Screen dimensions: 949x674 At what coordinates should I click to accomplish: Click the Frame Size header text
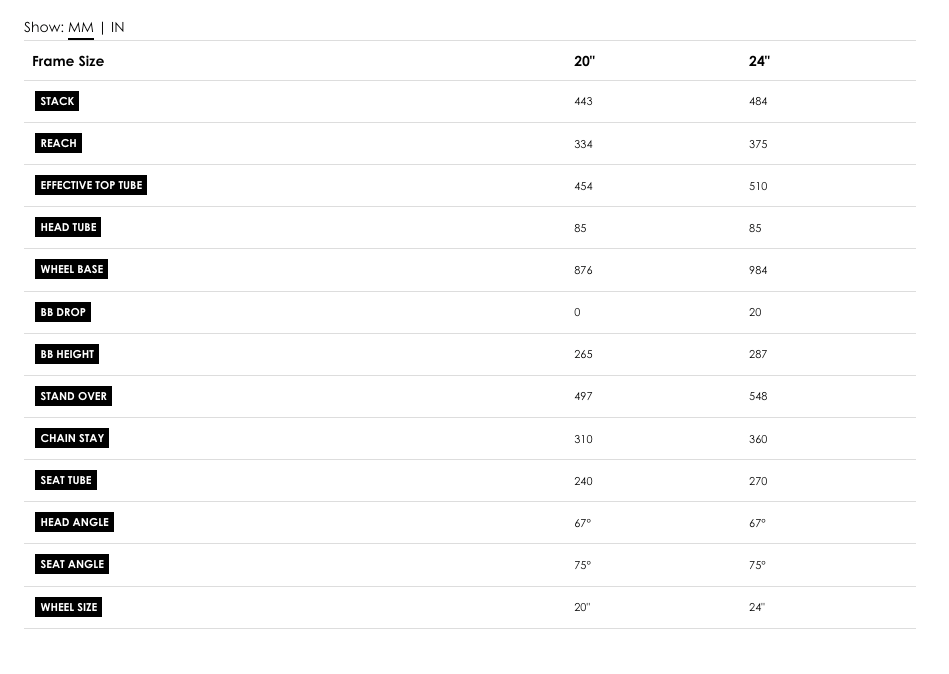(68, 61)
